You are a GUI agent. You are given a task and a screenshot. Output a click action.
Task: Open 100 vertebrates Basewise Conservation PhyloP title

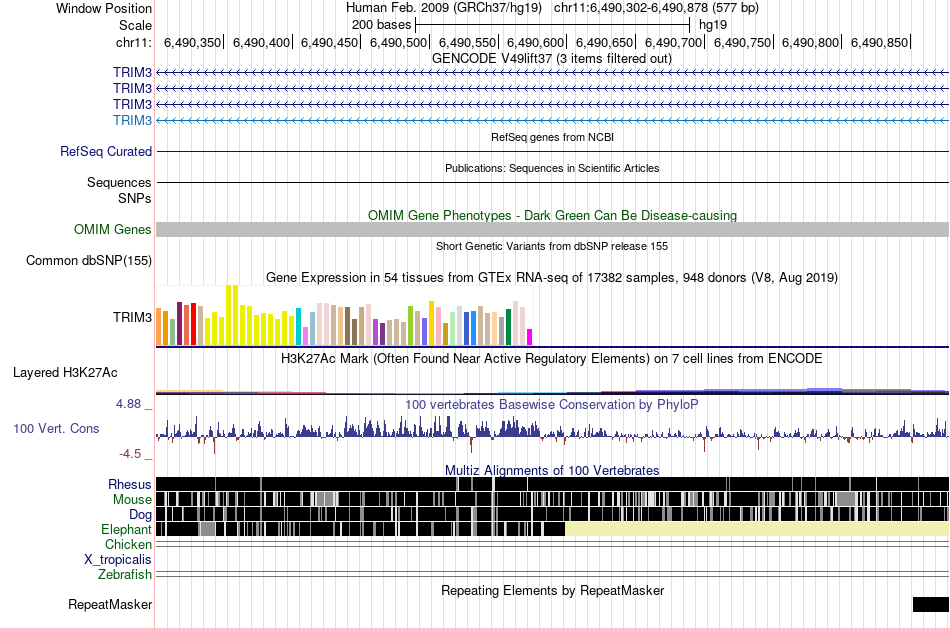coord(552,405)
